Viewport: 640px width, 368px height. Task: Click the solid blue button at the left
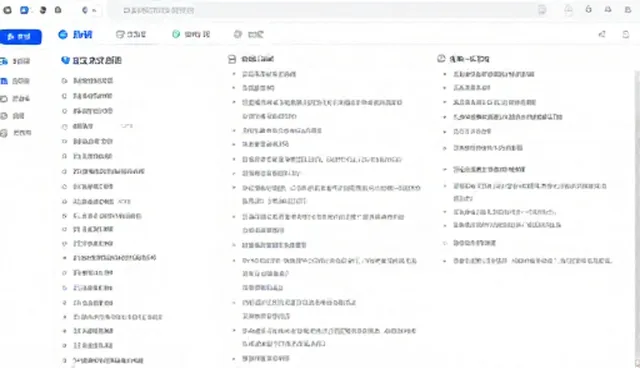tap(20, 37)
